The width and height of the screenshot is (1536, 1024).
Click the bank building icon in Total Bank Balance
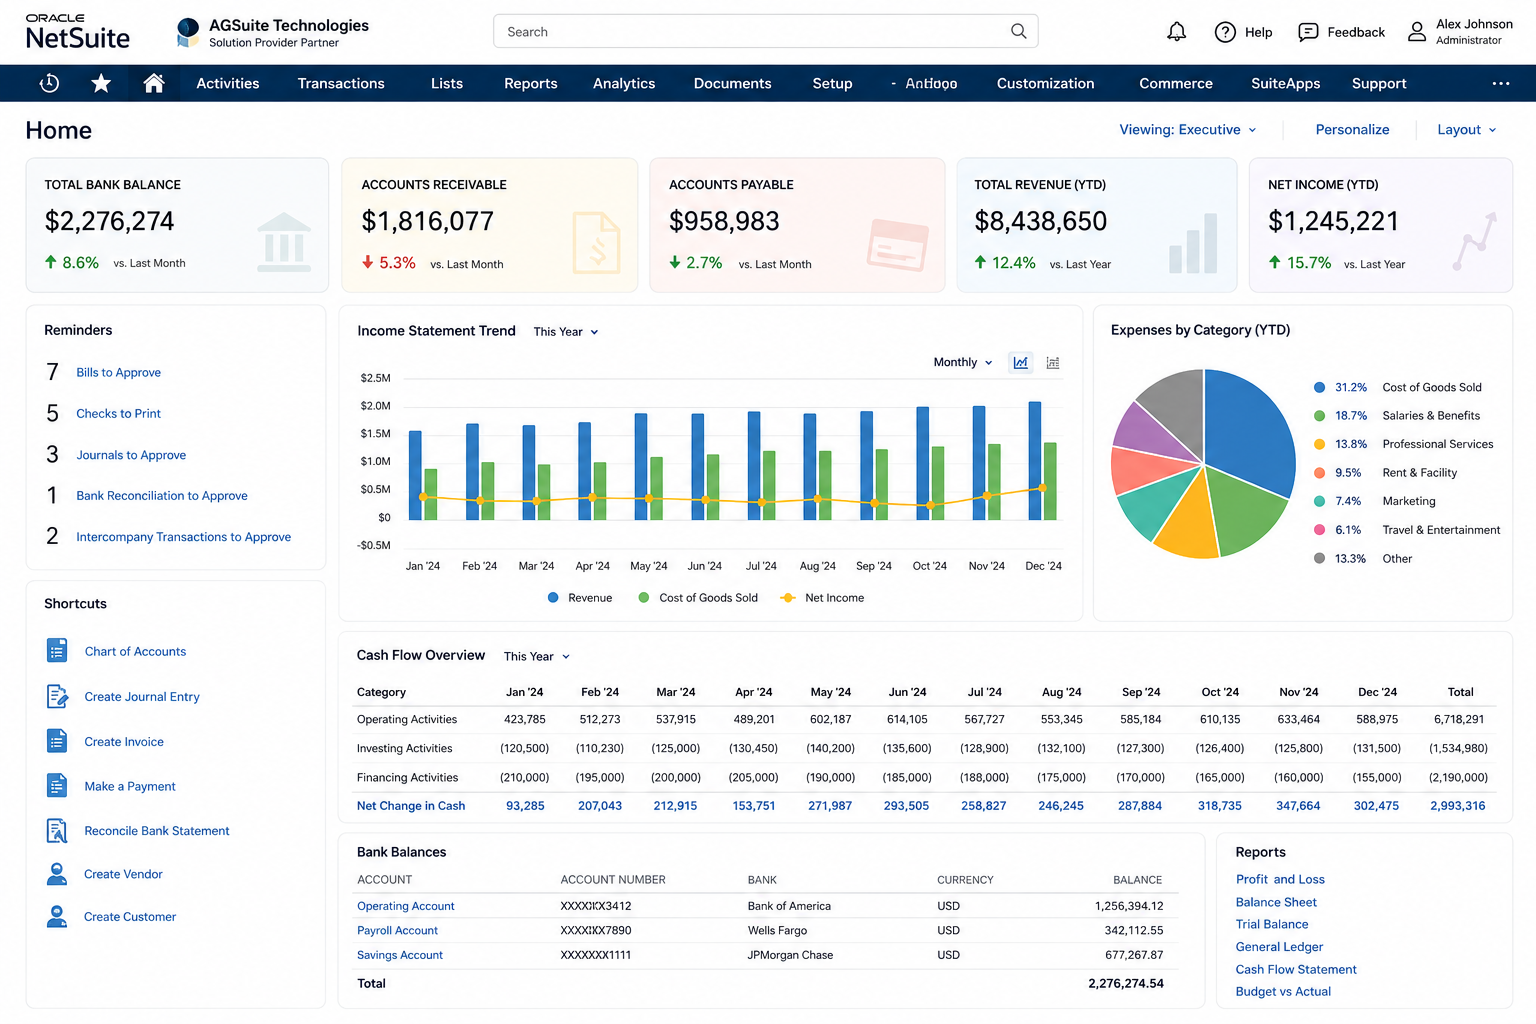point(284,242)
